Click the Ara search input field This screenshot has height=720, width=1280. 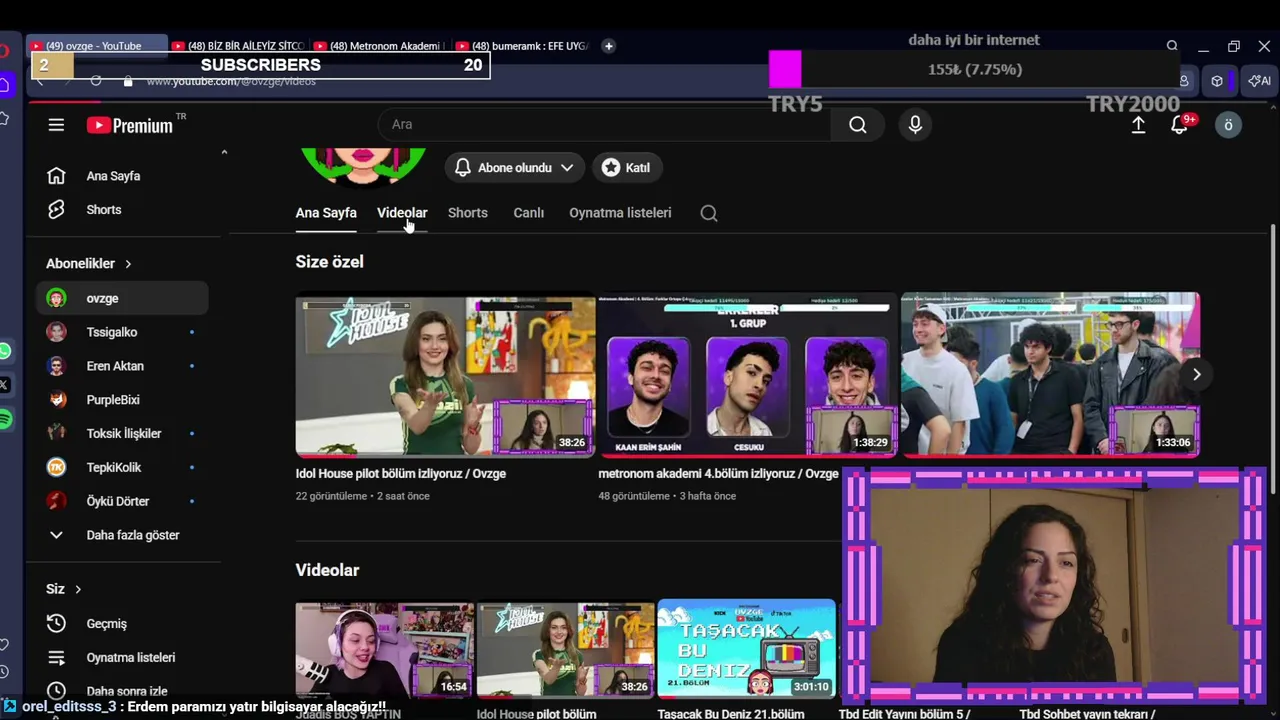pos(604,125)
